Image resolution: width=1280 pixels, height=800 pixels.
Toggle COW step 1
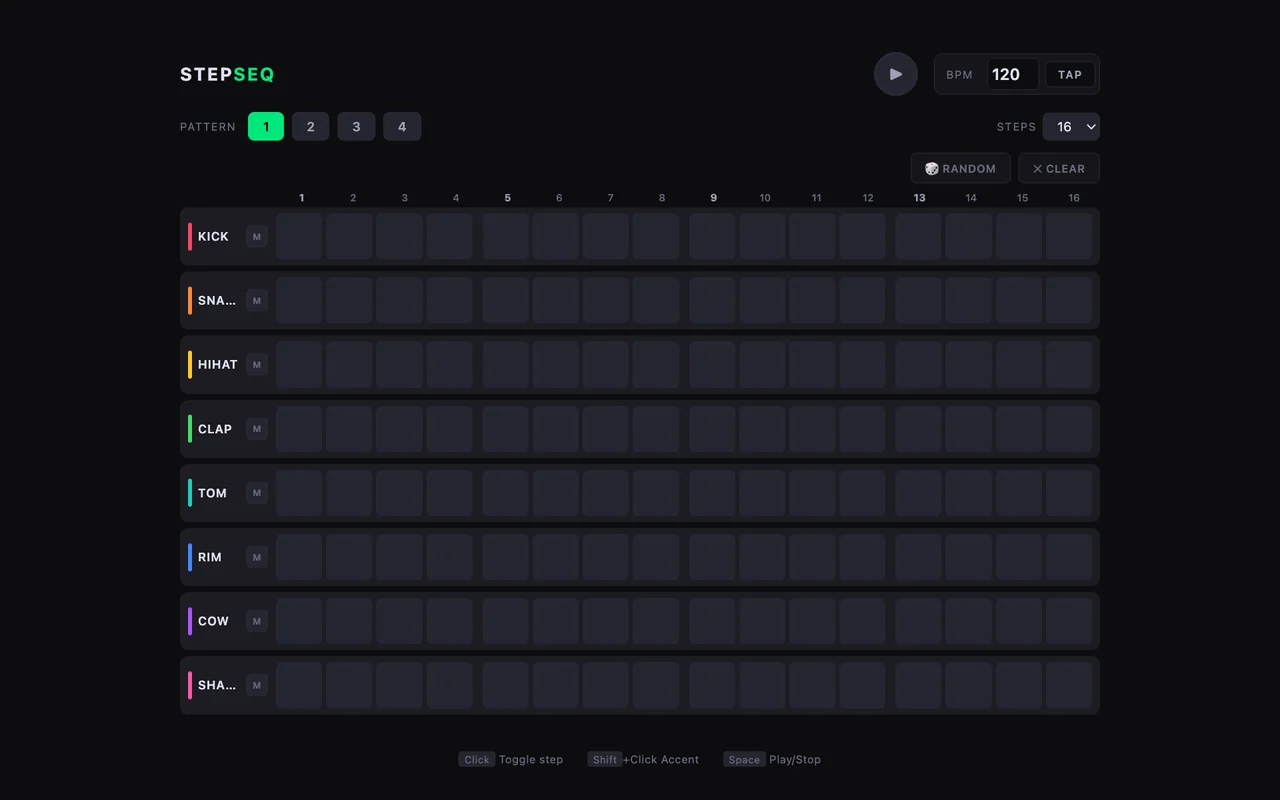(299, 621)
